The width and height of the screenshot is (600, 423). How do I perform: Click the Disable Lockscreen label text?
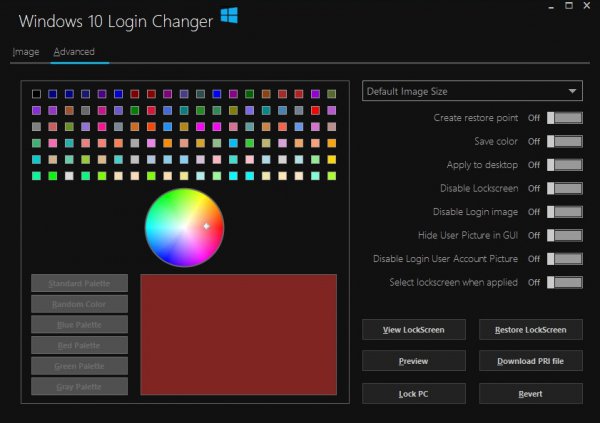coord(479,188)
